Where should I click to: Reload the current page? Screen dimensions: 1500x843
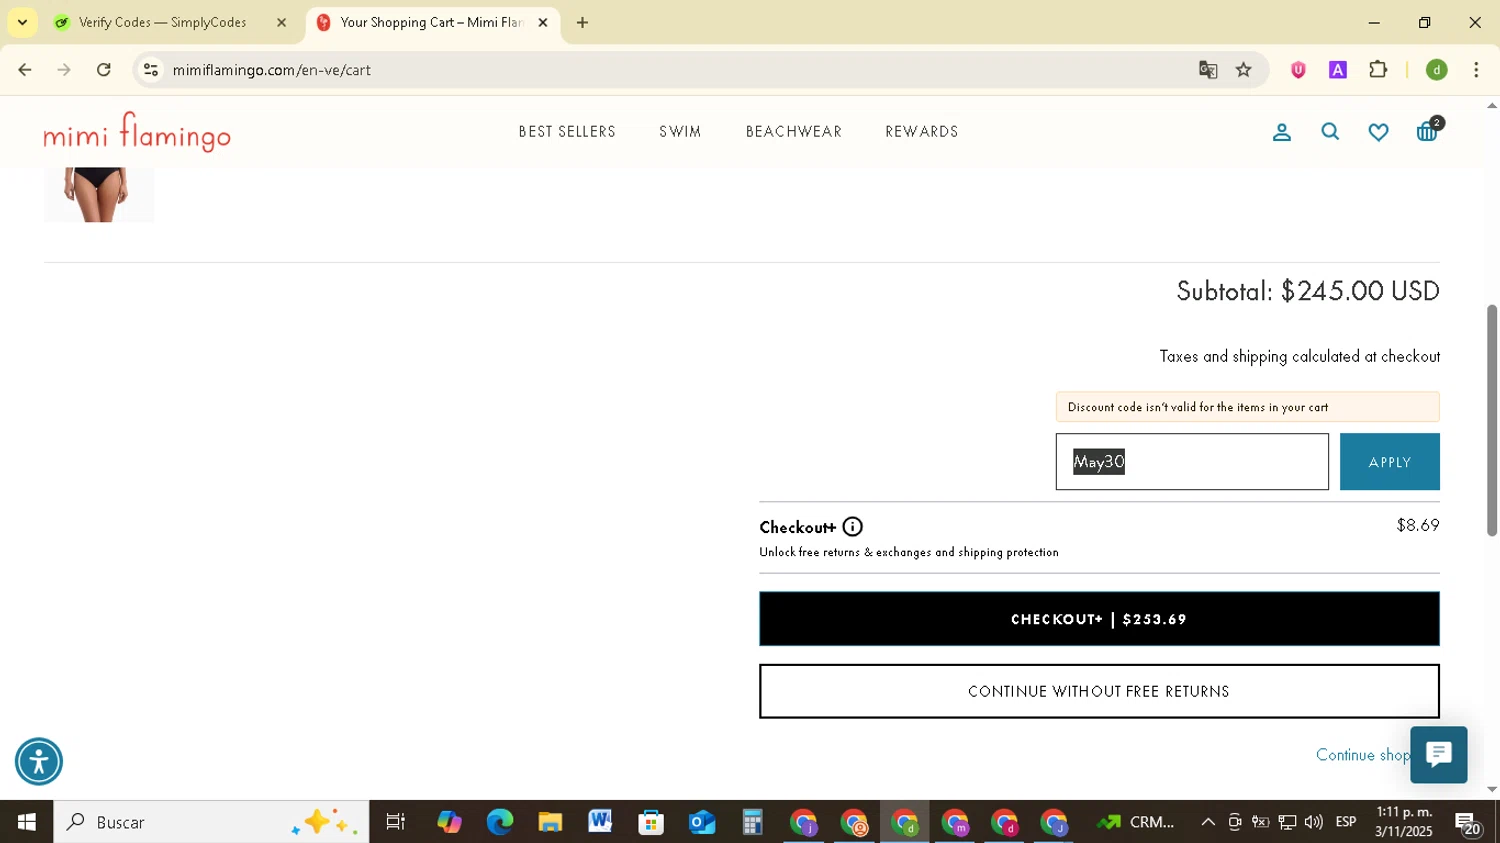click(104, 70)
